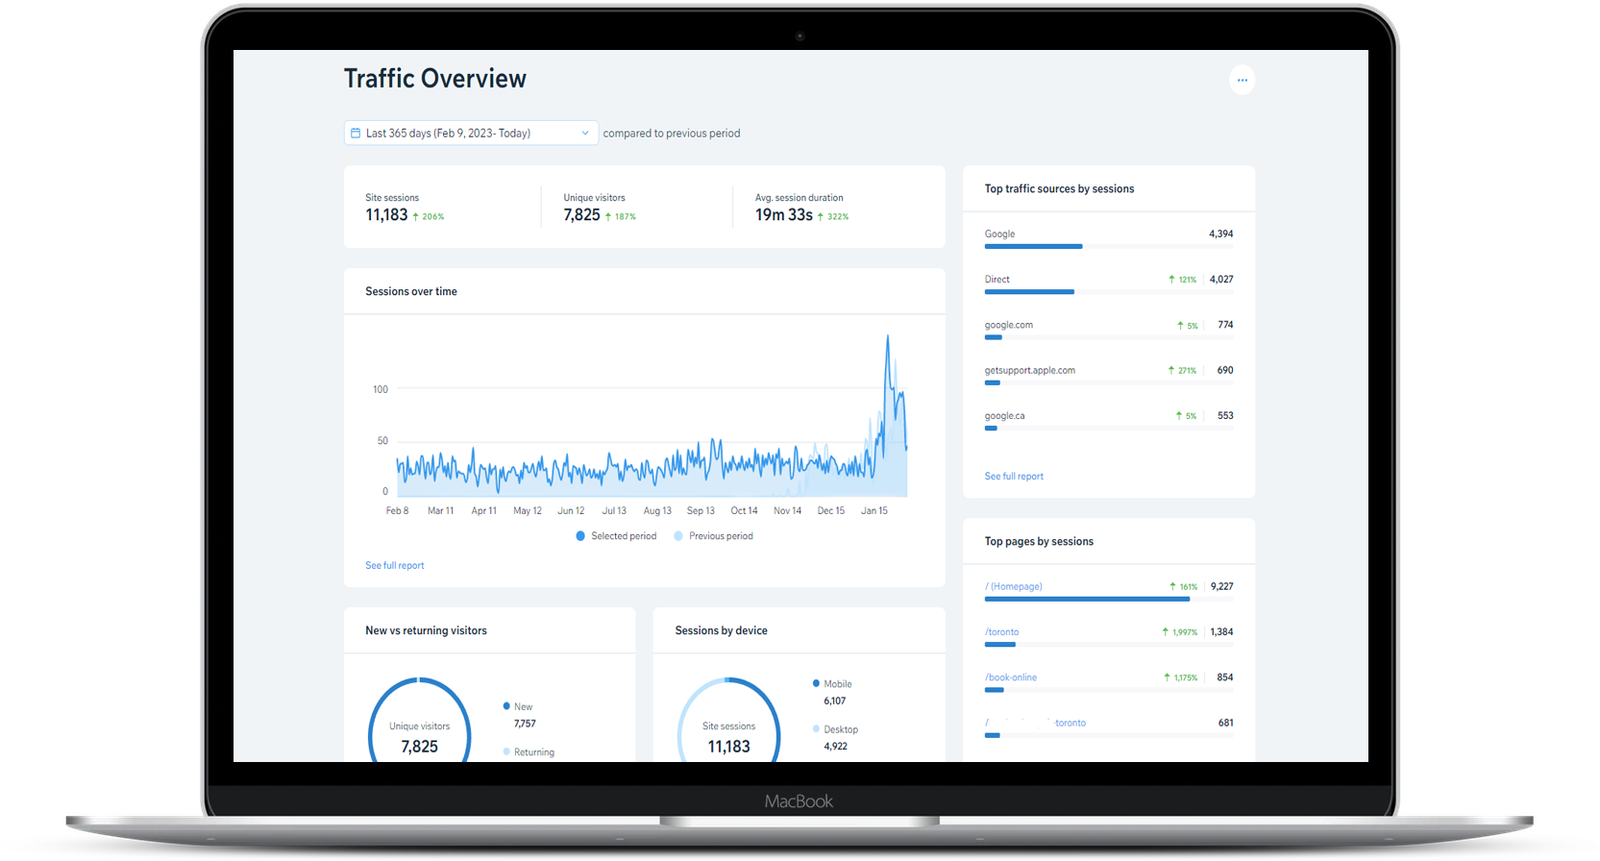
Task: Click the Site sessions donut chart
Action: pos(729,721)
